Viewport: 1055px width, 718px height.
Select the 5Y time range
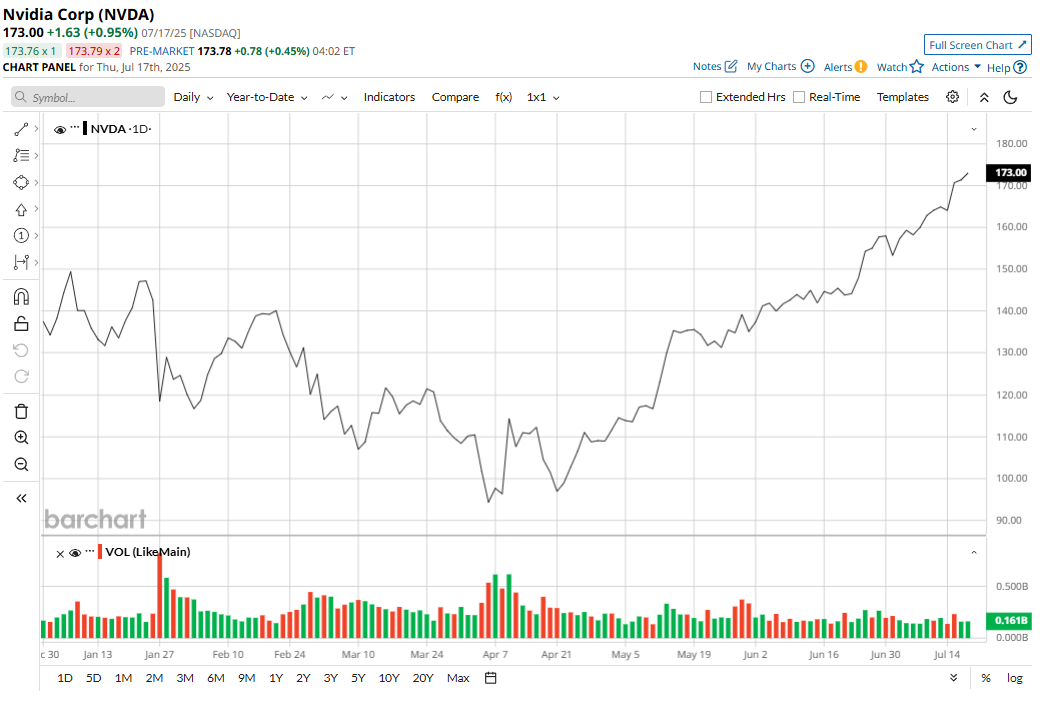[358, 678]
